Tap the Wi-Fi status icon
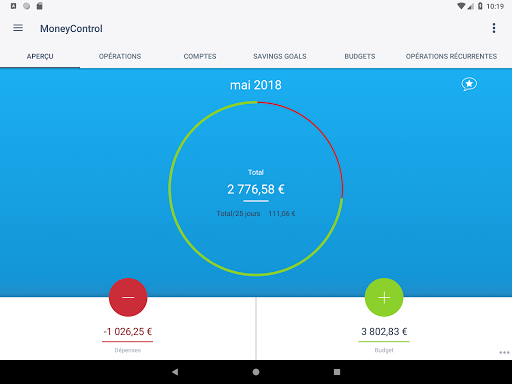 (461, 6)
